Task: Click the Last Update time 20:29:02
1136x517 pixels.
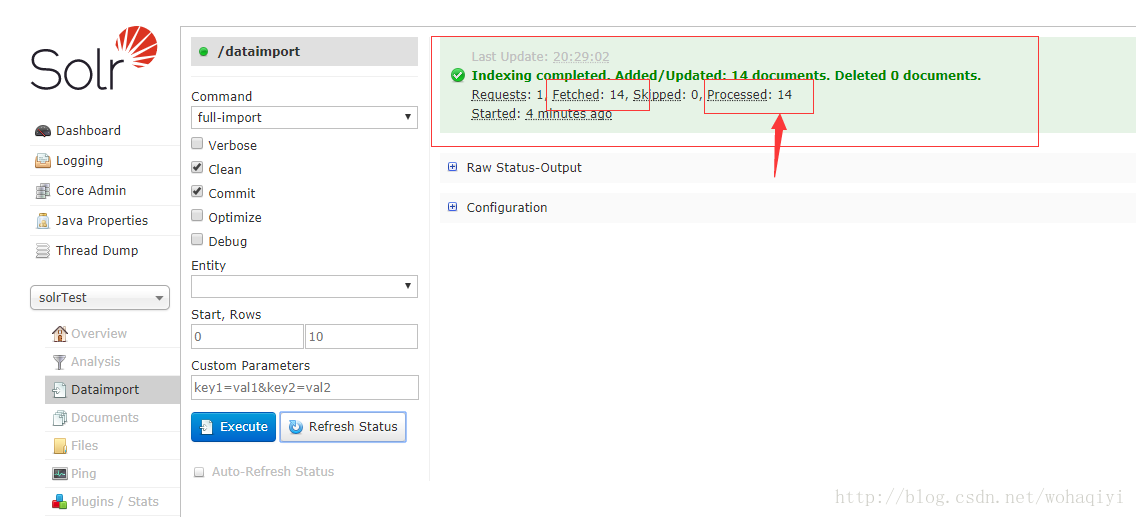Action: 582,56
